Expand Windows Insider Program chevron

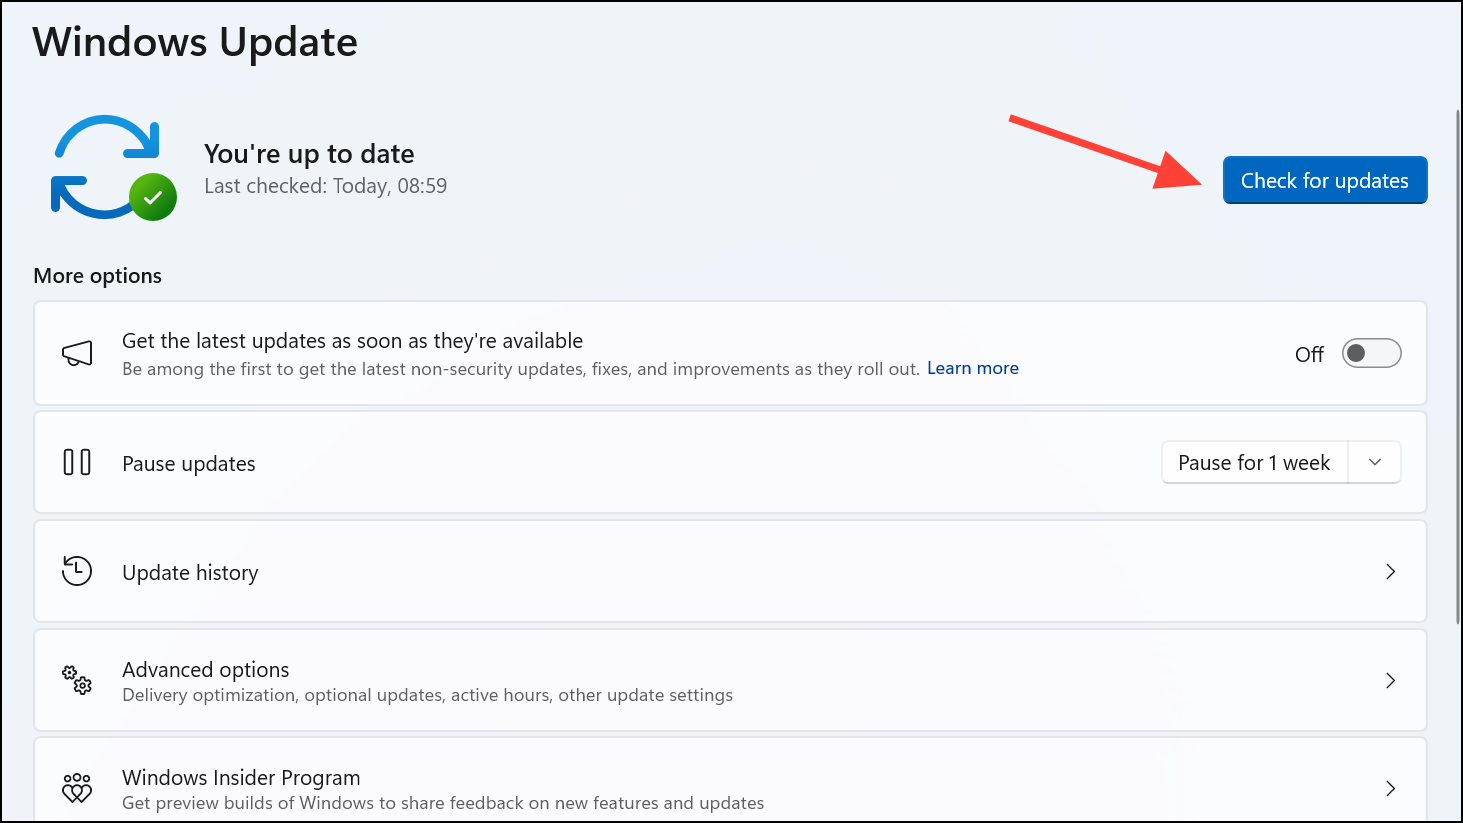click(1390, 788)
